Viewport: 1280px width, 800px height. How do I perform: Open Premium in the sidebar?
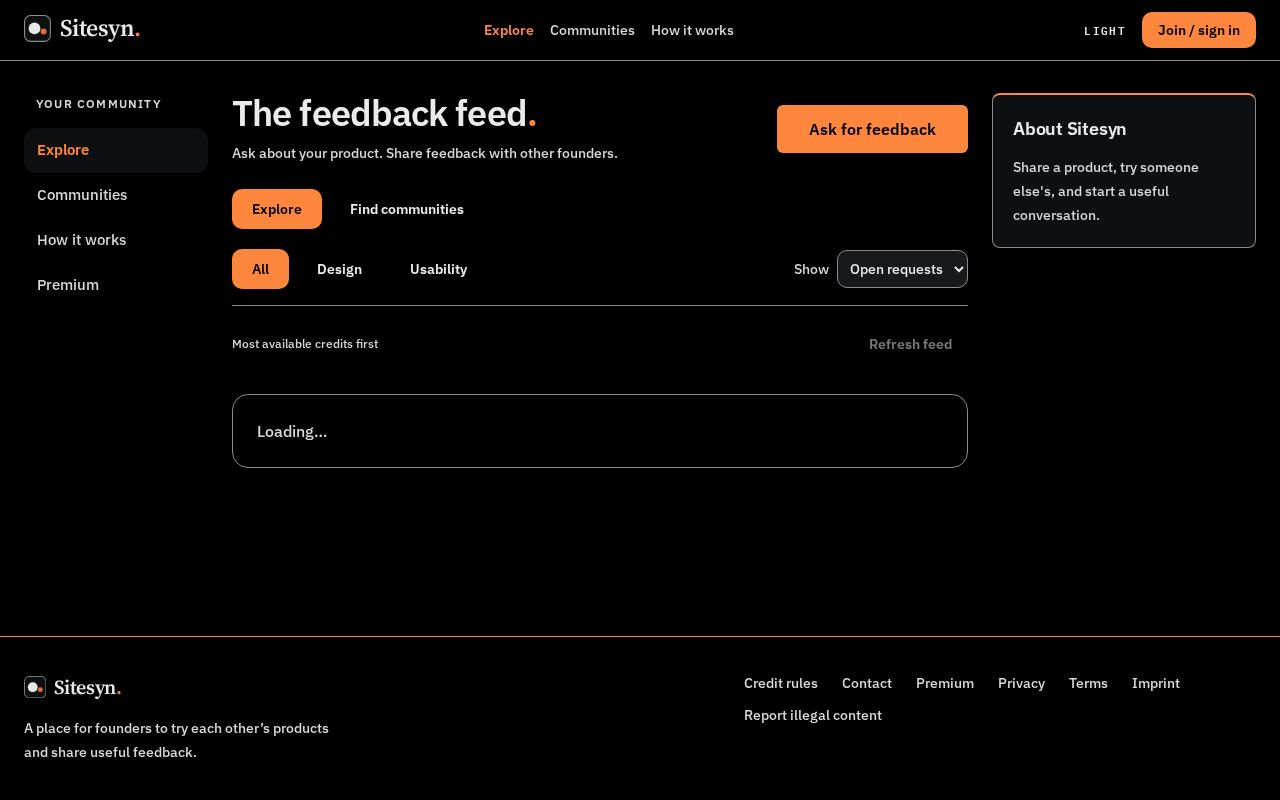pyautogui.click(x=116, y=285)
